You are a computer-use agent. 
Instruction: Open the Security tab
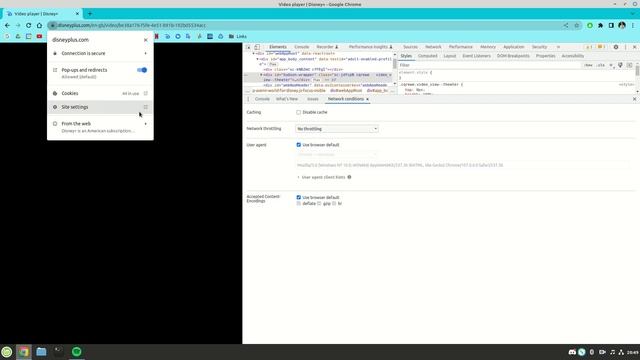(x=539, y=47)
